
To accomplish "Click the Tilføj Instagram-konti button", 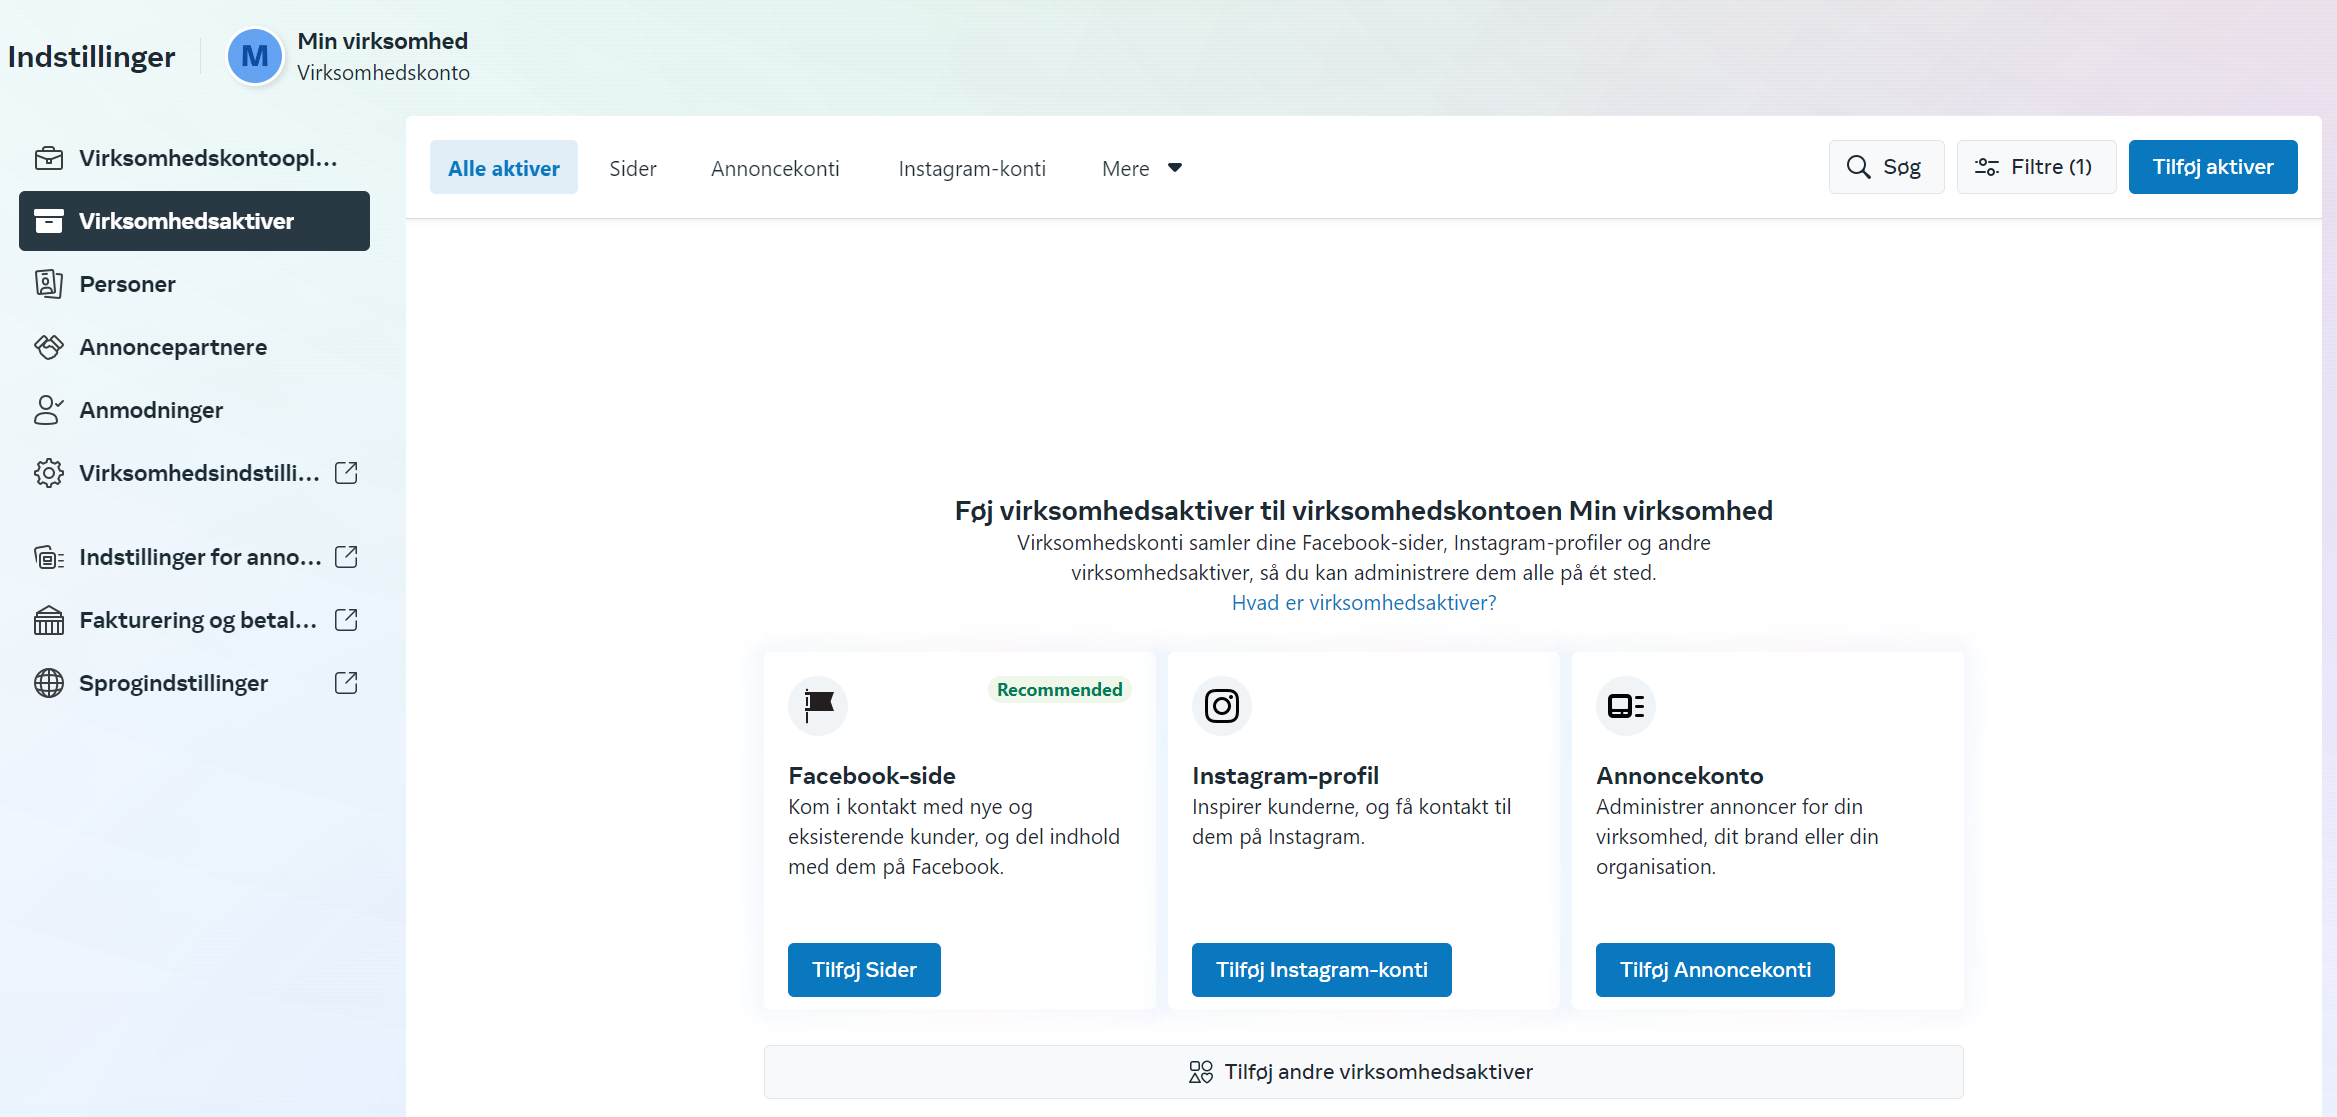I will pos(1321,970).
